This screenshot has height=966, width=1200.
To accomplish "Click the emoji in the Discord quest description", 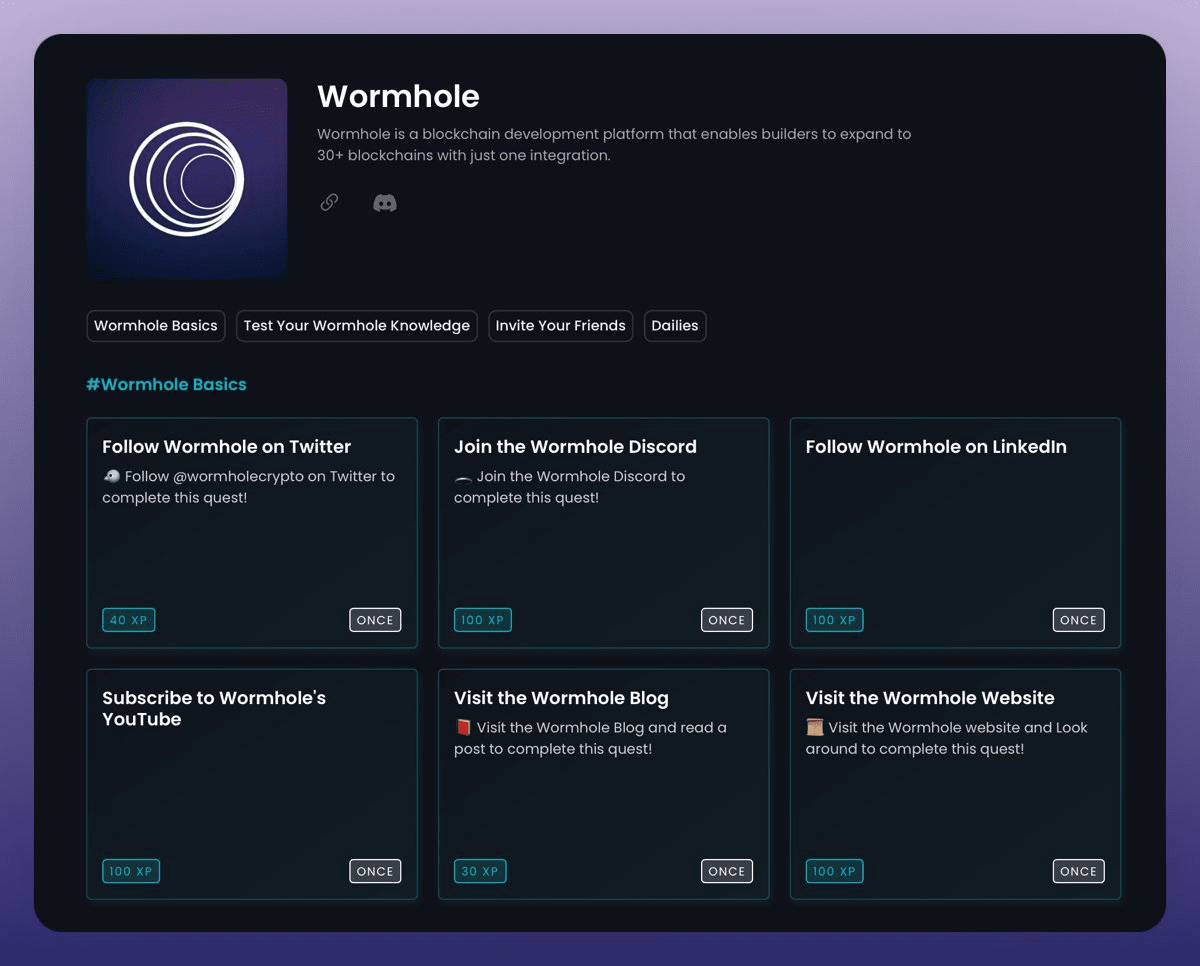I will (463, 478).
